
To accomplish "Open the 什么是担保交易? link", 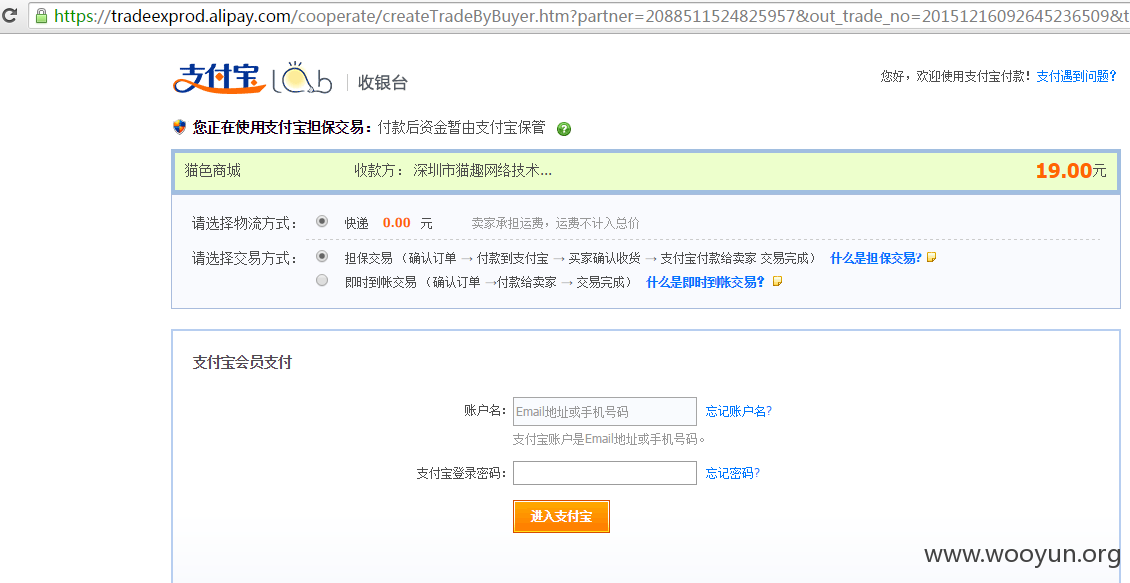I will [876, 258].
